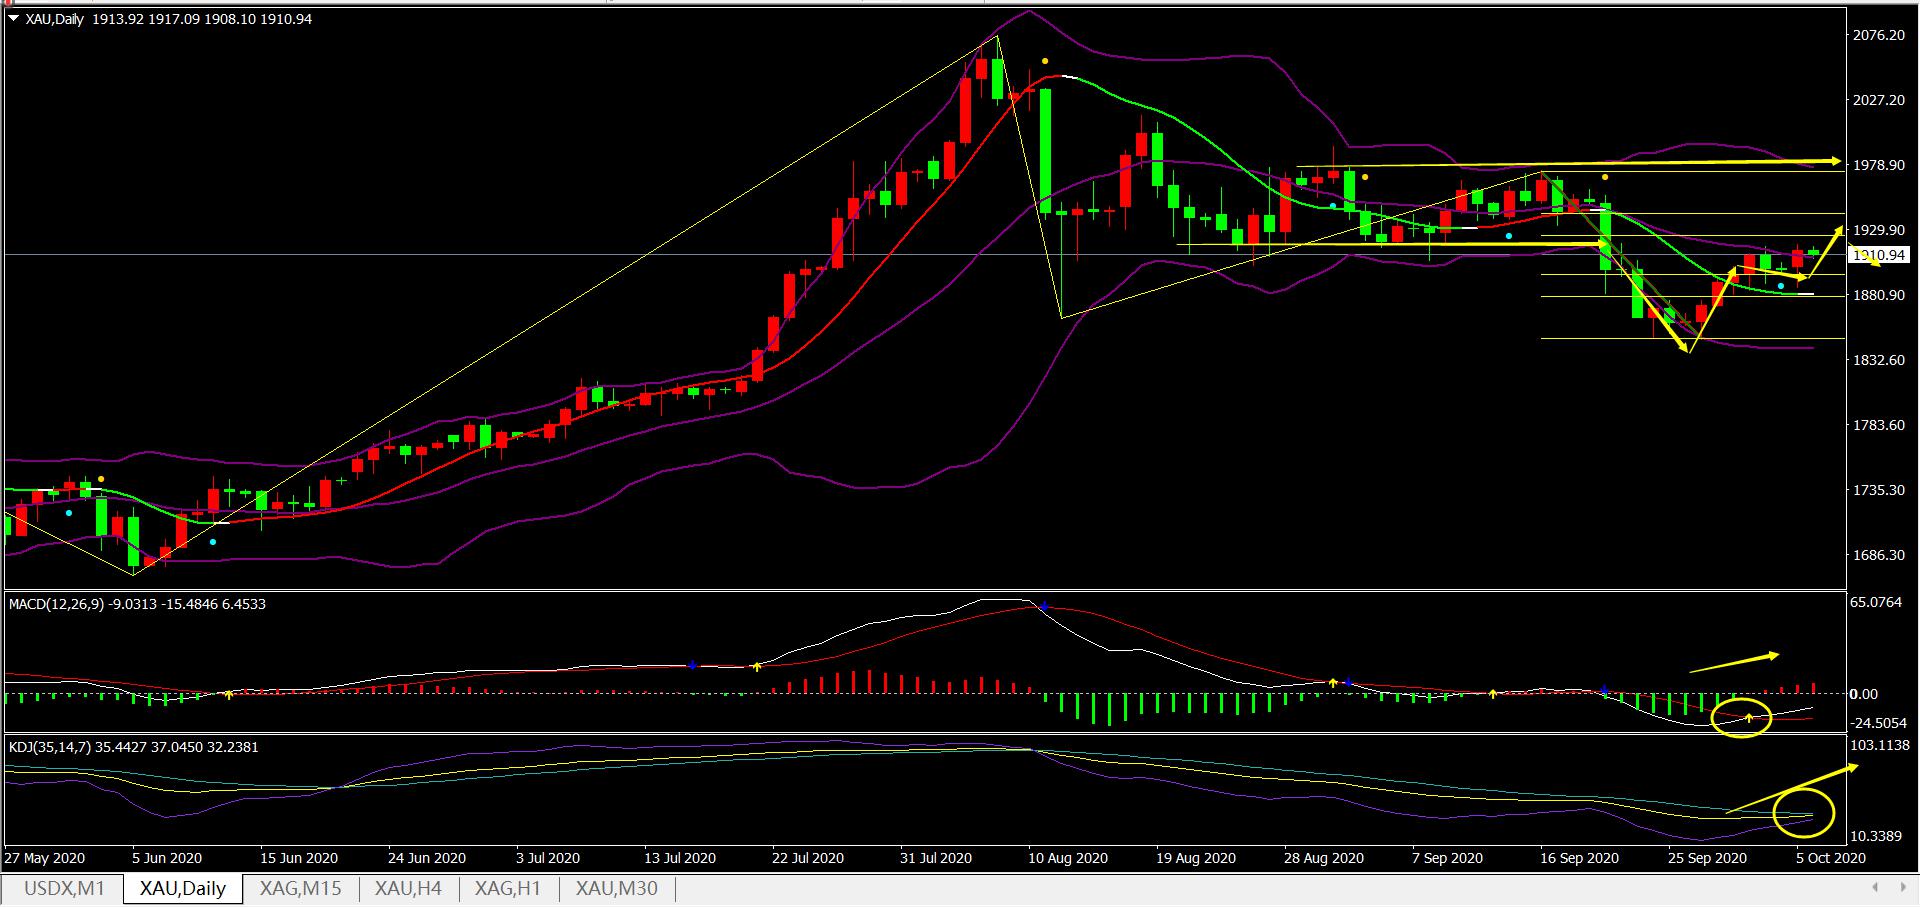Image resolution: width=1920 pixels, height=907 pixels.
Task: Click the 1910.94 current price label
Action: point(1879,256)
